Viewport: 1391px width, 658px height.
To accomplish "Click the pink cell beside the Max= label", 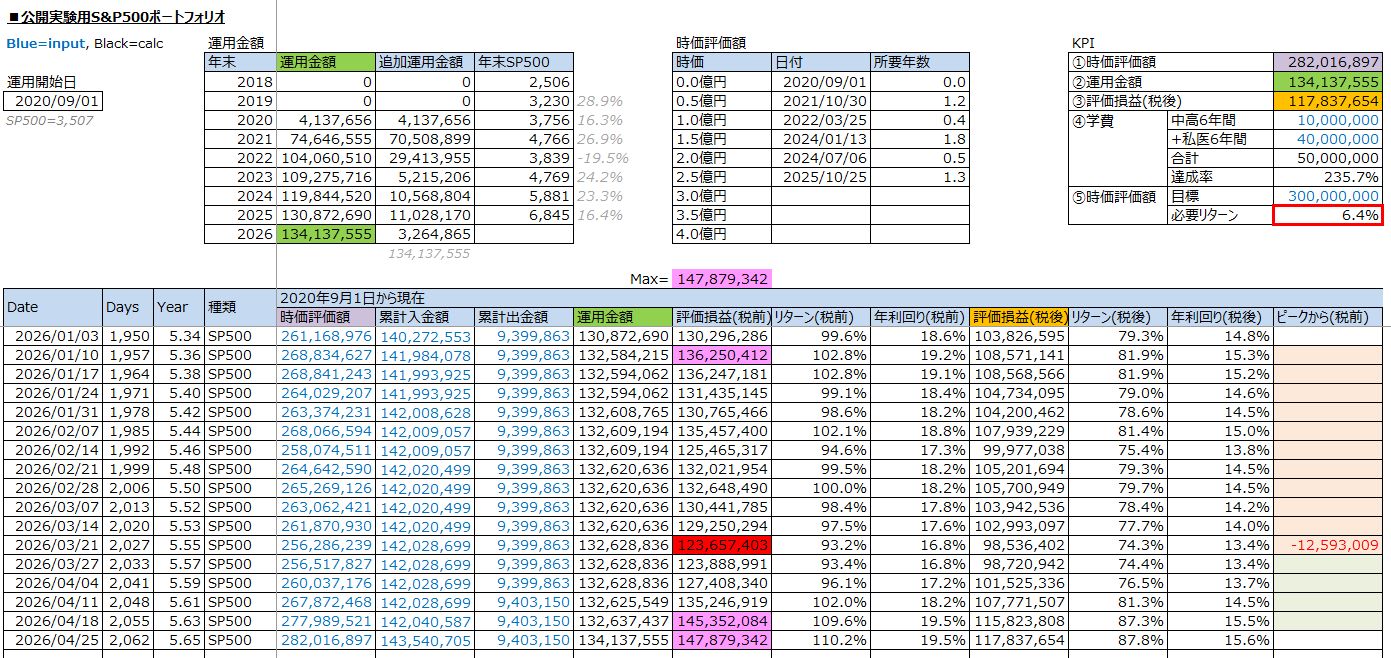I will [x=721, y=279].
